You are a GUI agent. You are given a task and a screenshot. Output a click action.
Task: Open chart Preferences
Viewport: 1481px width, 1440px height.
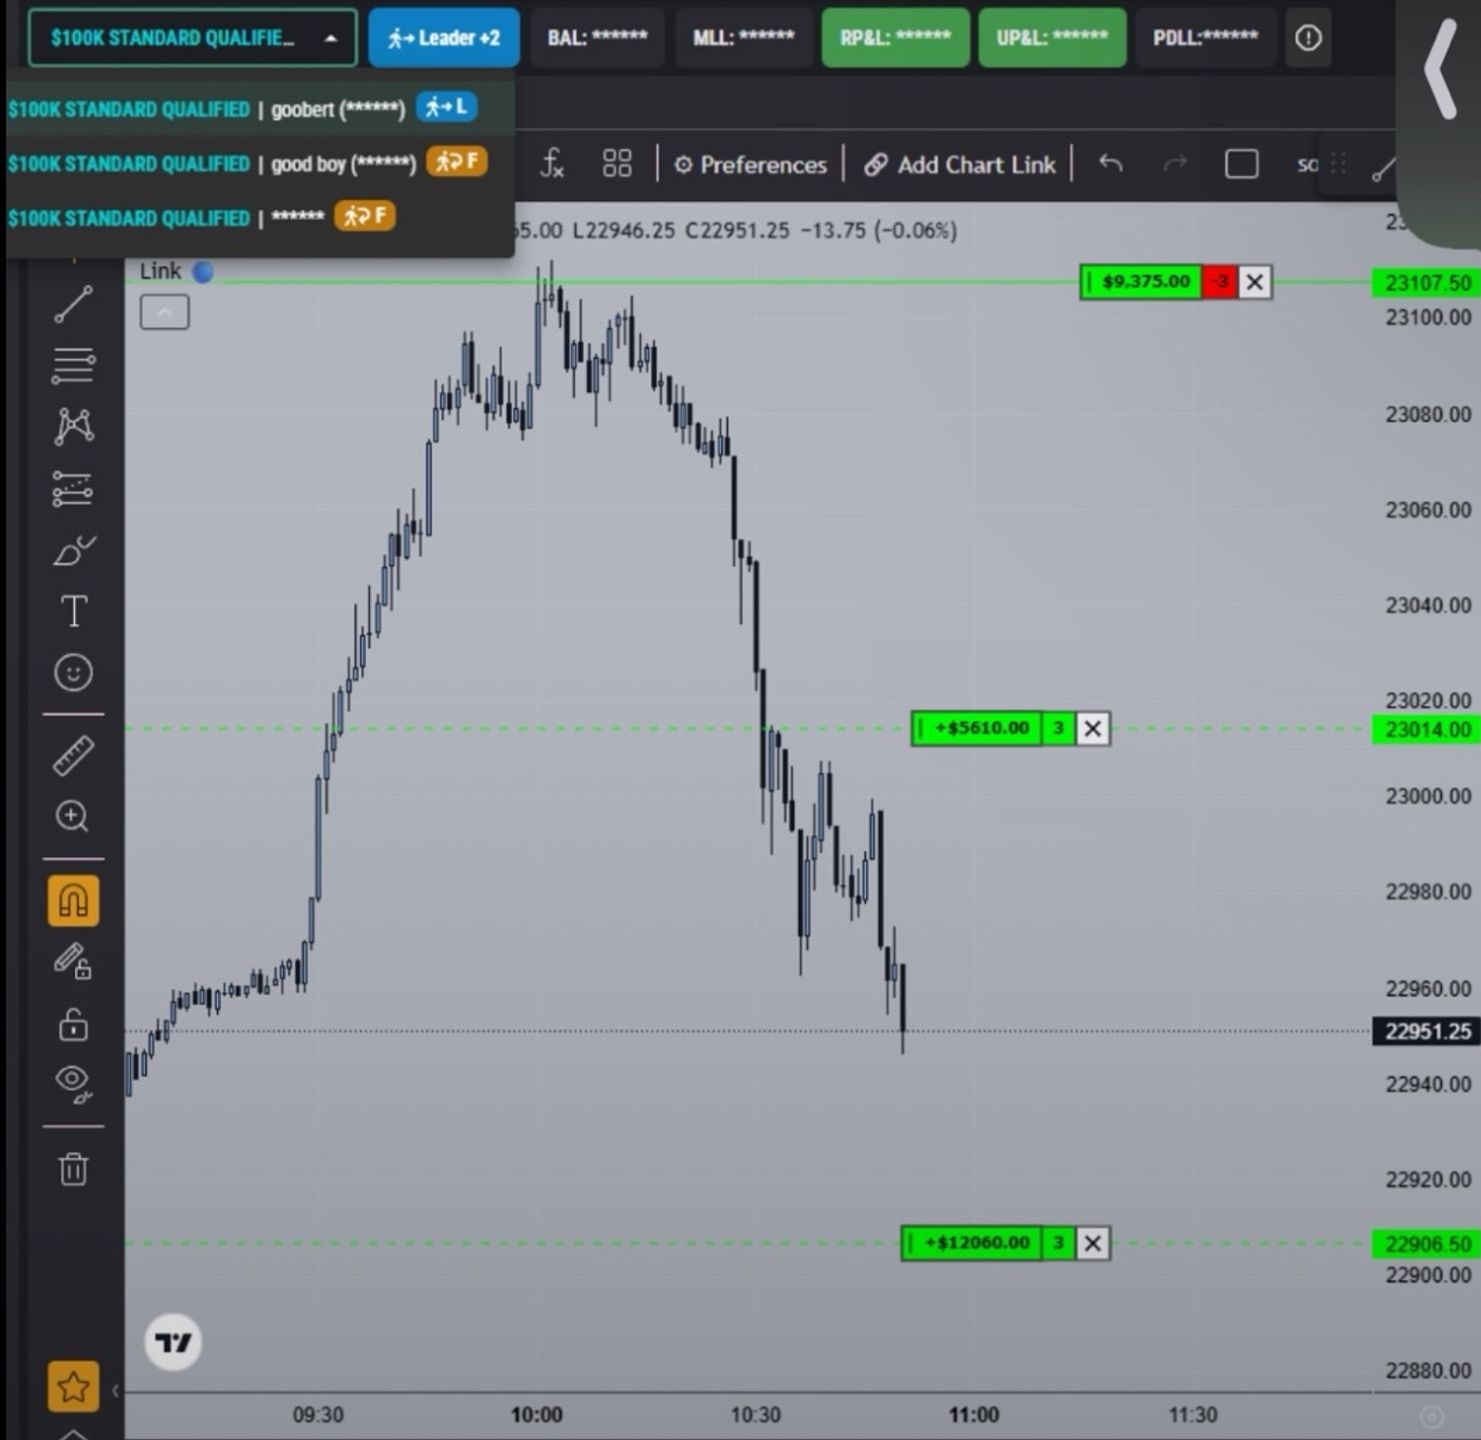coord(750,165)
